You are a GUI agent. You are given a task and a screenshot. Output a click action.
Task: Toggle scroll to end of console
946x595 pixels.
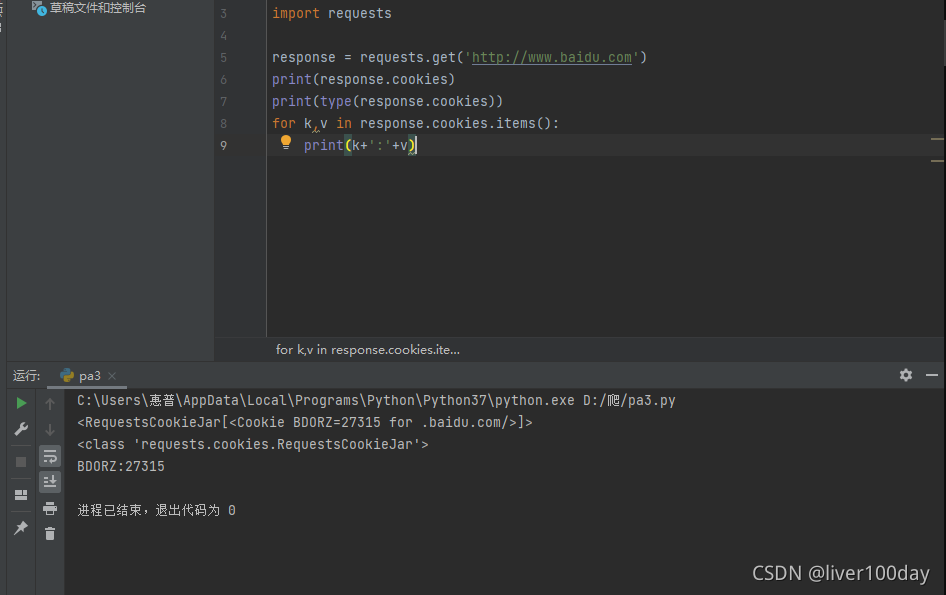tap(50, 482)
